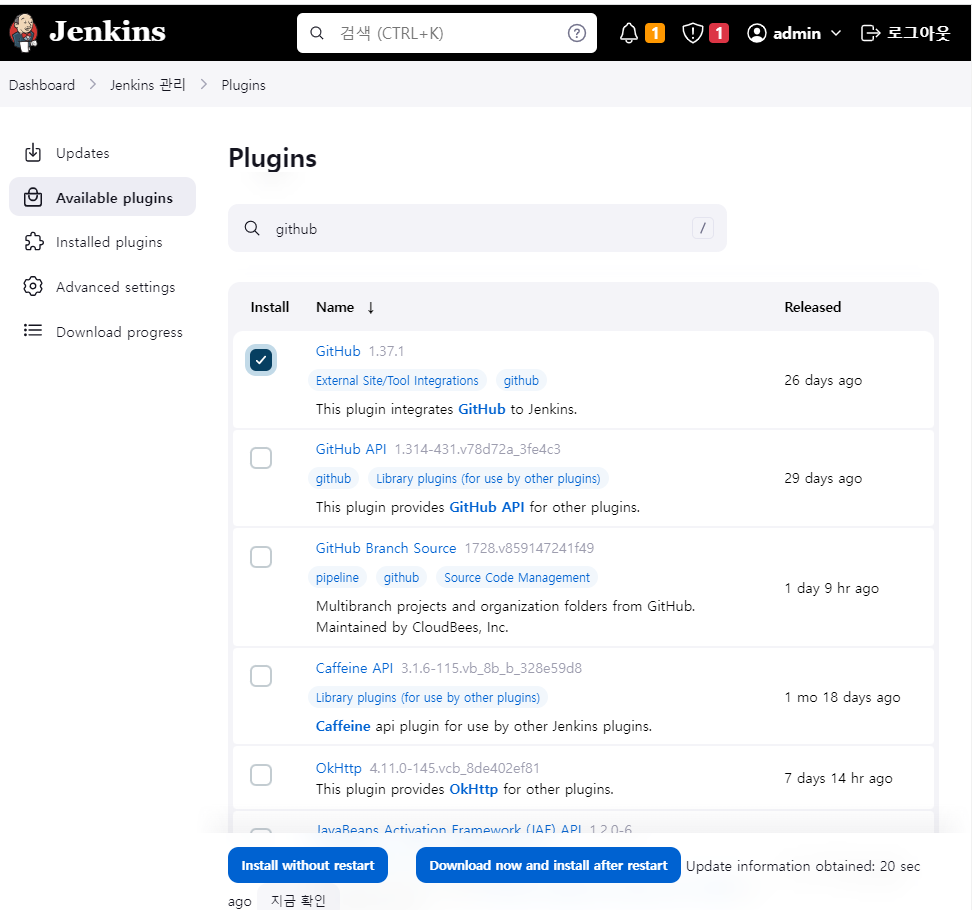Click Install without restart button
Image resolution: width=972 pixels, height=910 pixels.
click(307, 865)
